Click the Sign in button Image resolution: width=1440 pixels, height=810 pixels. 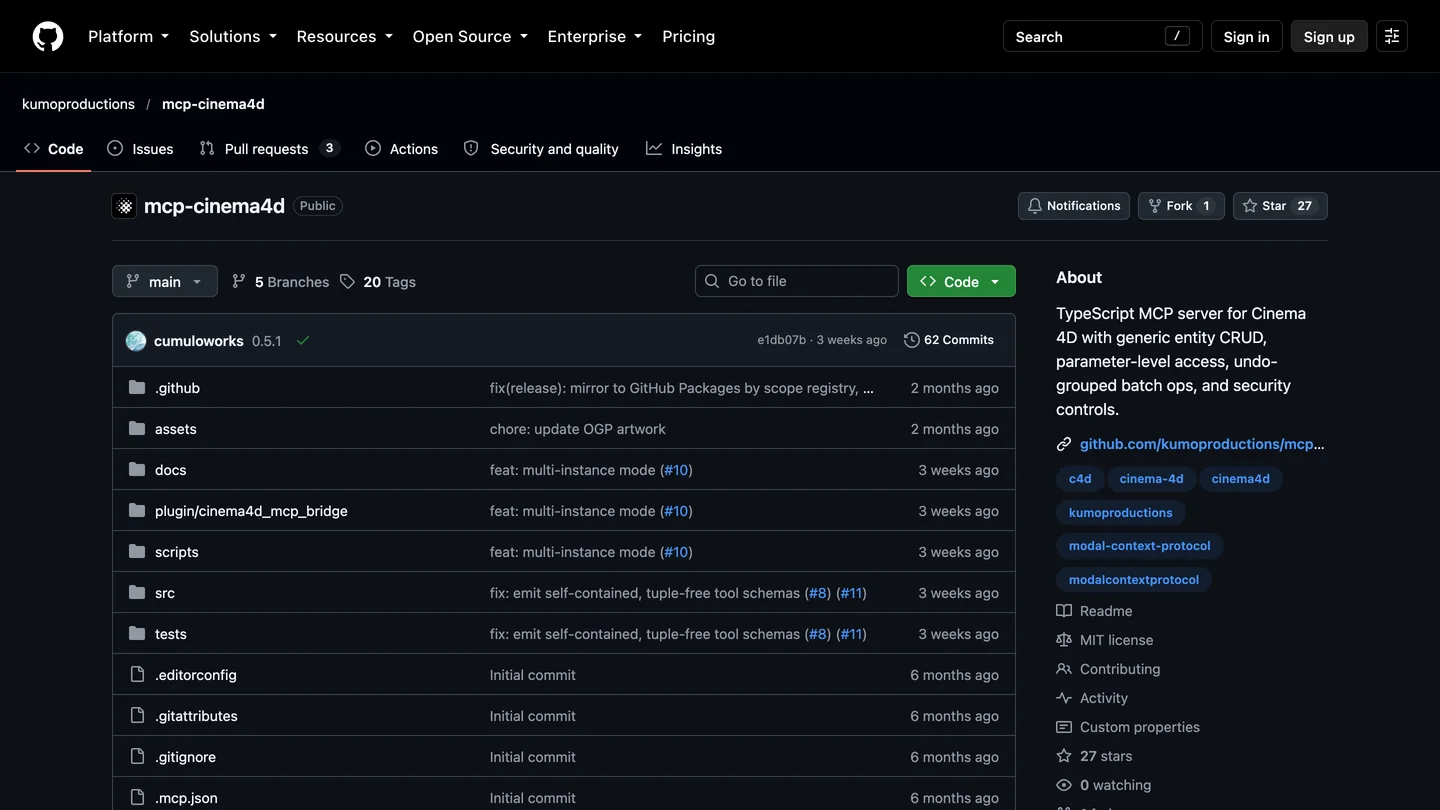(1246, 36)
